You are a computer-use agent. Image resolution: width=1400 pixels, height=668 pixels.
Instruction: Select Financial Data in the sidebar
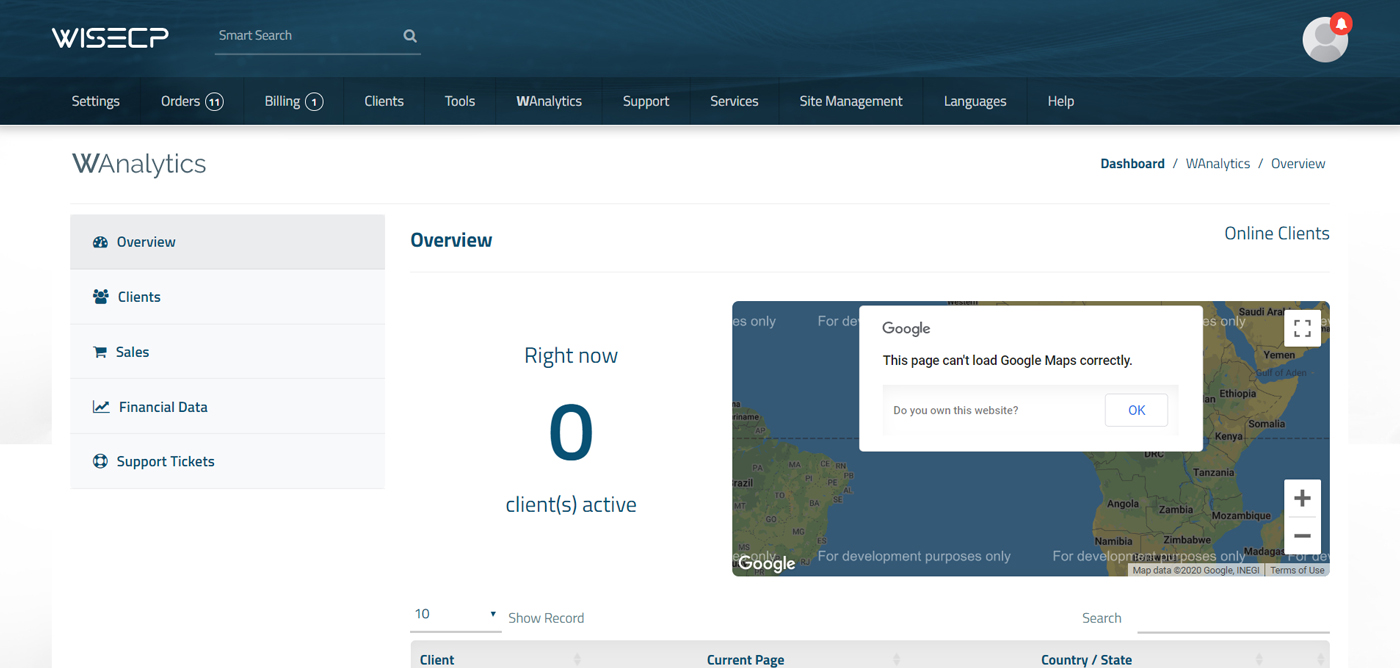[227, 407]
